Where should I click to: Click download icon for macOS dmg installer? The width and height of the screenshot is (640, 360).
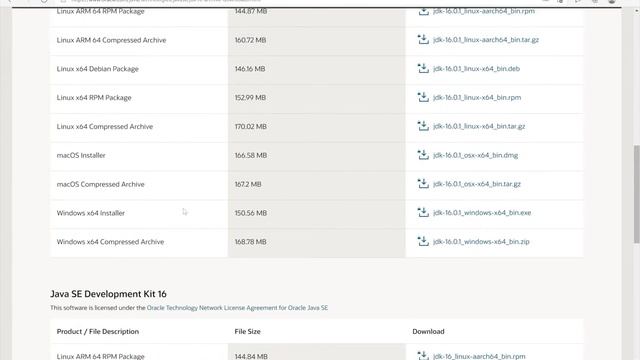[x=423, y=155]
